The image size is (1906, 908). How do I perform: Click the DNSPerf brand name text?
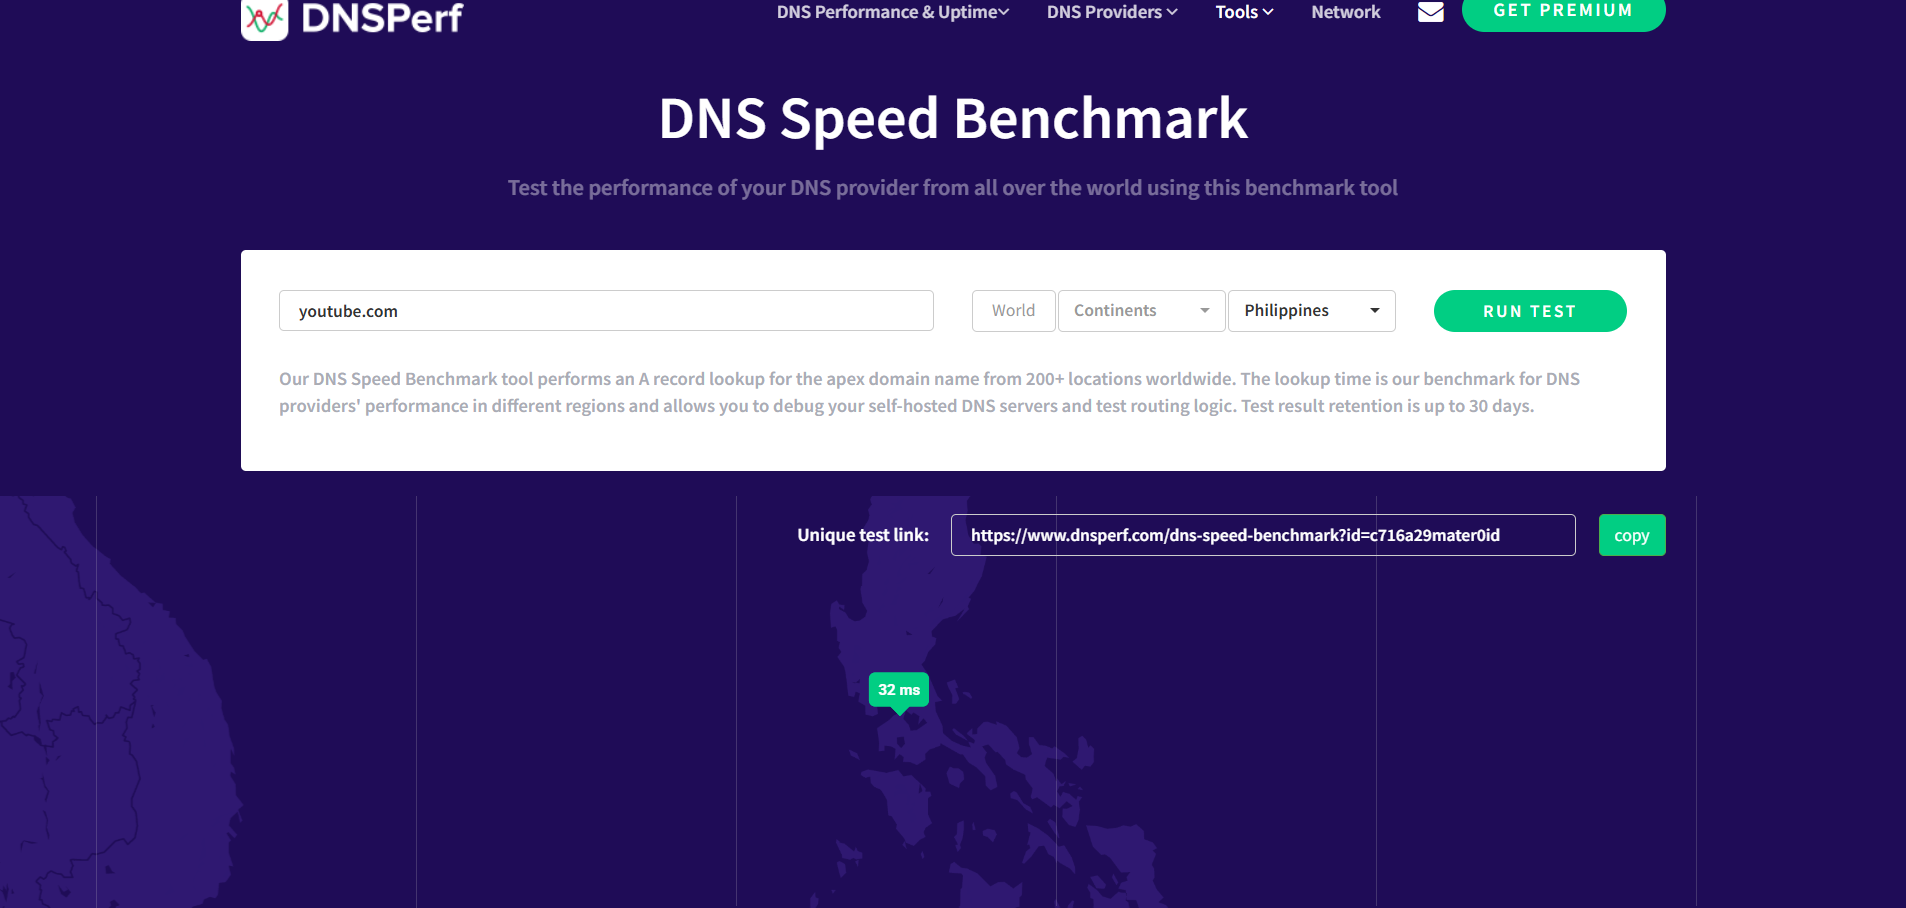(x=382, y=17)
